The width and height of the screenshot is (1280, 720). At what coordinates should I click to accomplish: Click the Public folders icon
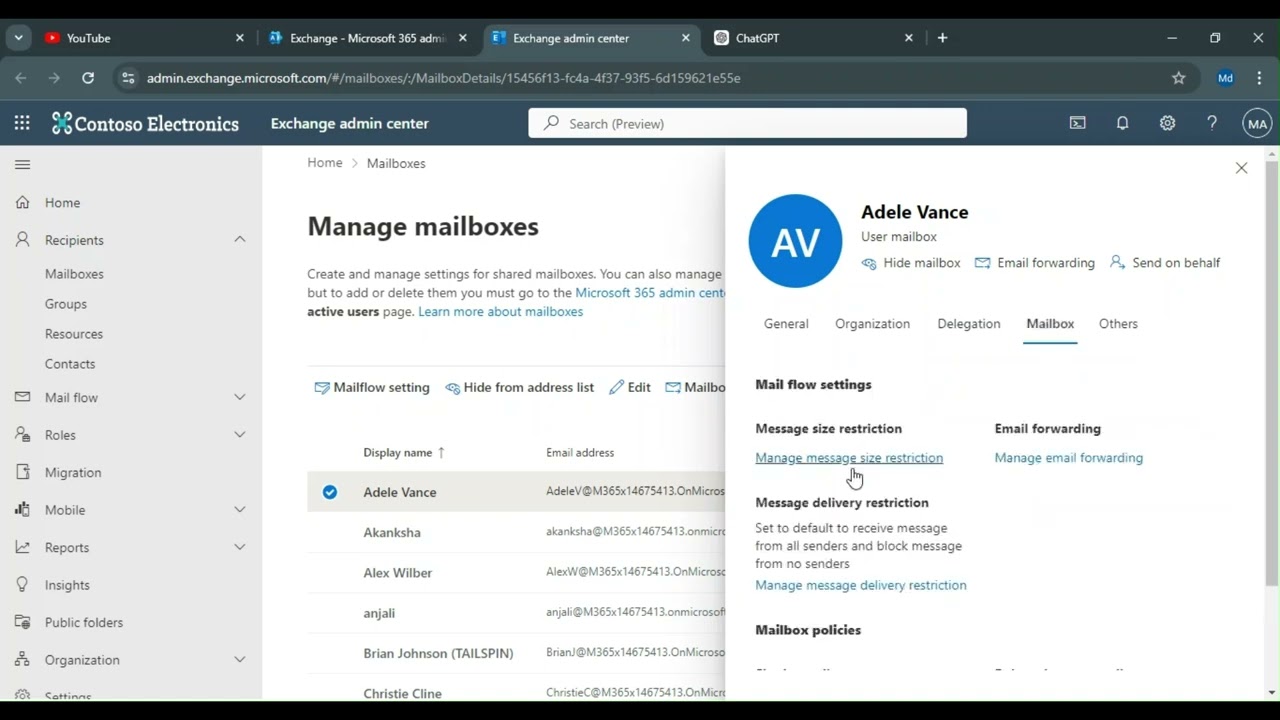[23, 622]
